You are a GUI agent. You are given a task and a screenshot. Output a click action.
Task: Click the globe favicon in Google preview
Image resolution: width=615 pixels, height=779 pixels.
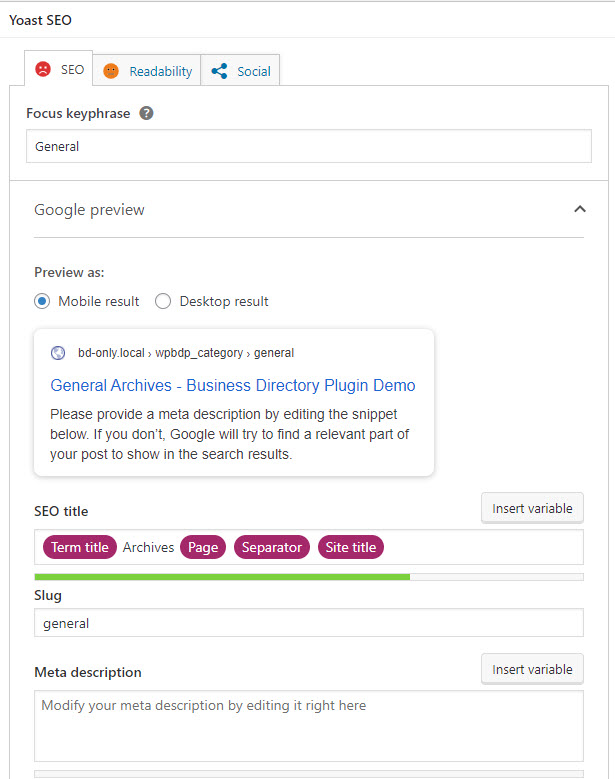click(x=58, y=353)
